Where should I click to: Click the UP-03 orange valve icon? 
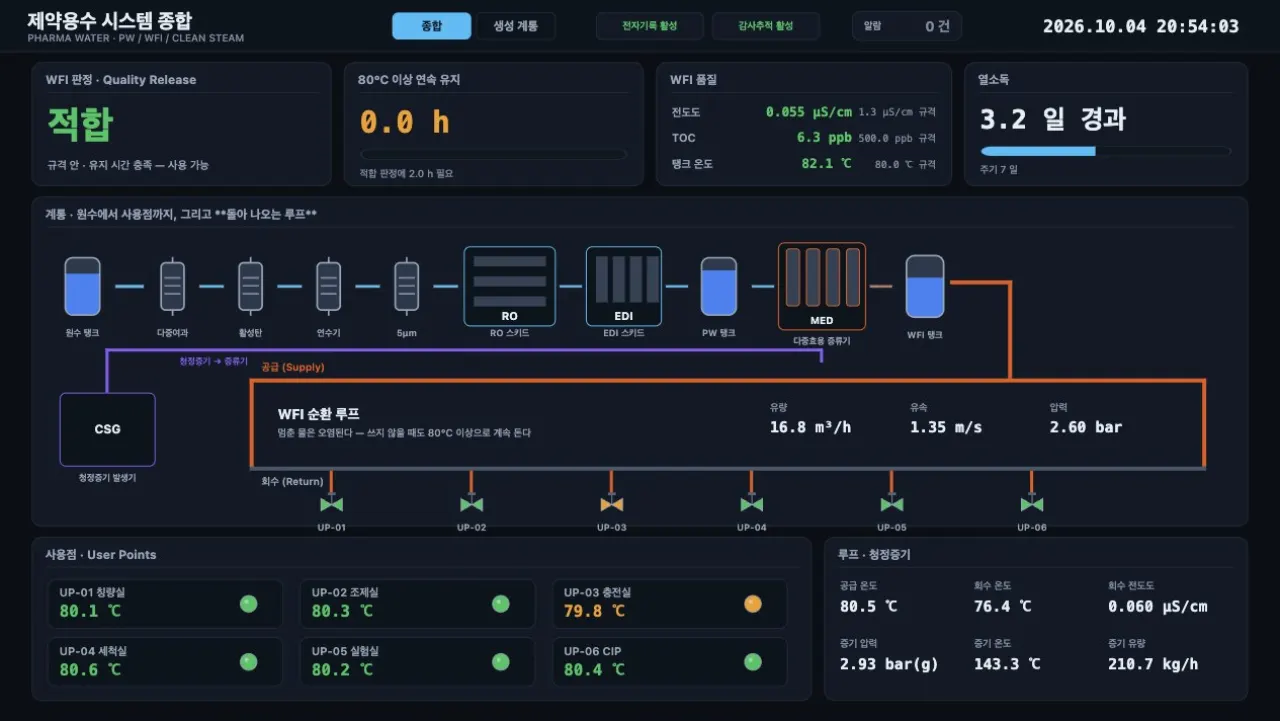(612, 505)
